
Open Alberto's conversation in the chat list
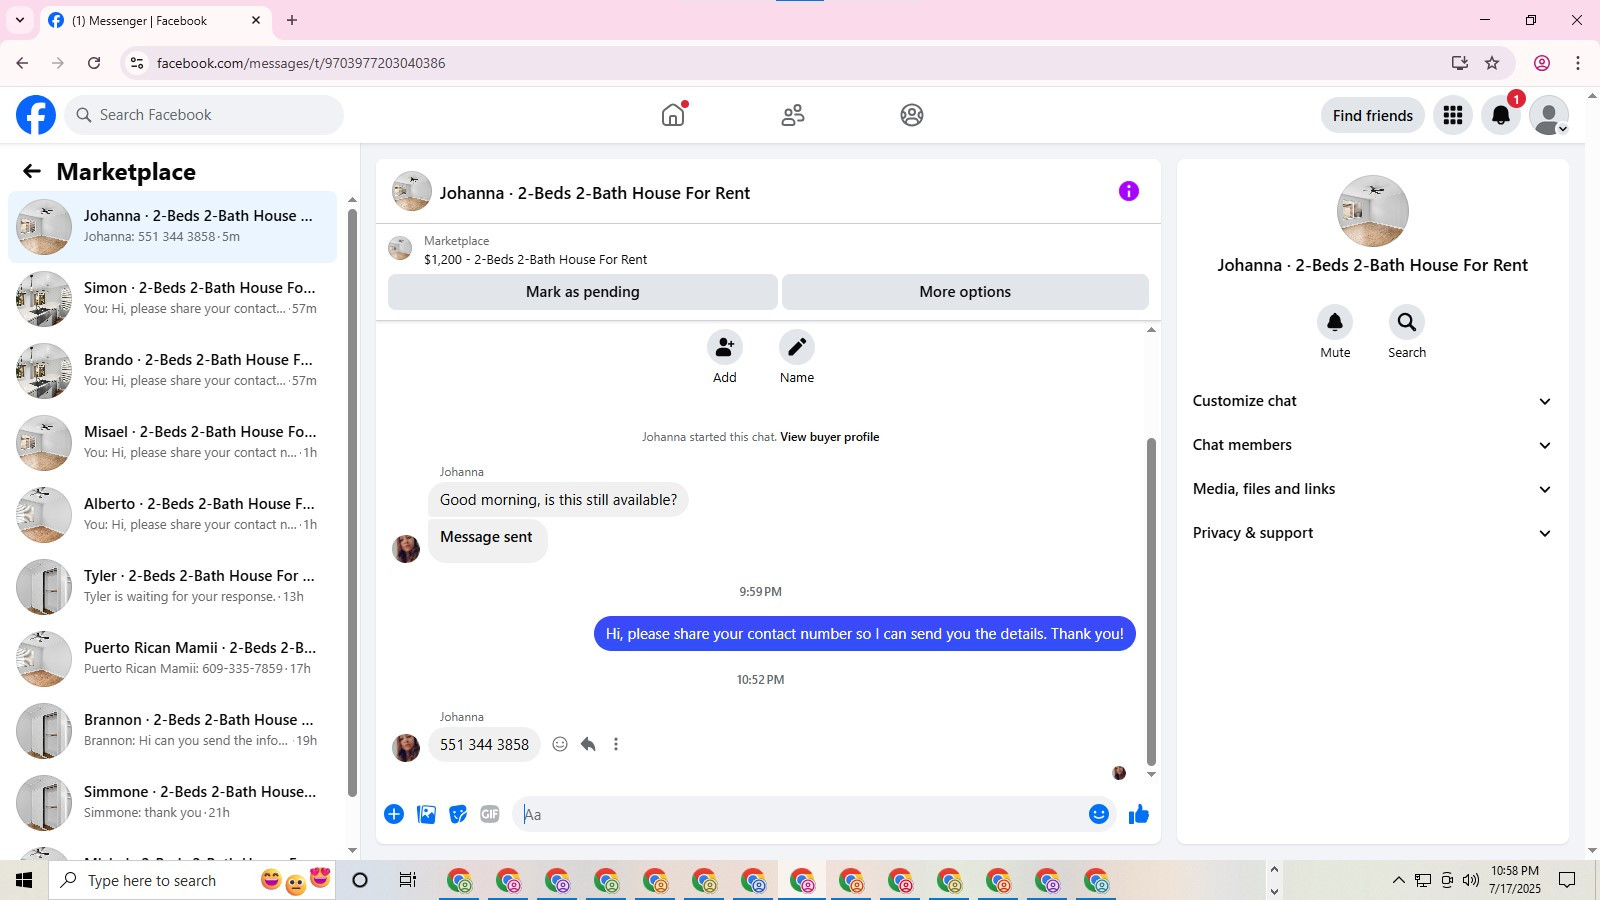[172, 515]
